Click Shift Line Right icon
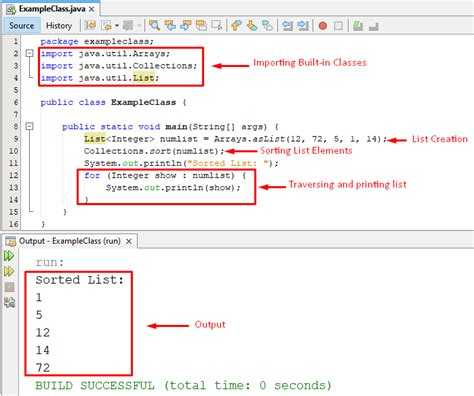The width and height of the screenshot is (474, 396). point(303,25)
